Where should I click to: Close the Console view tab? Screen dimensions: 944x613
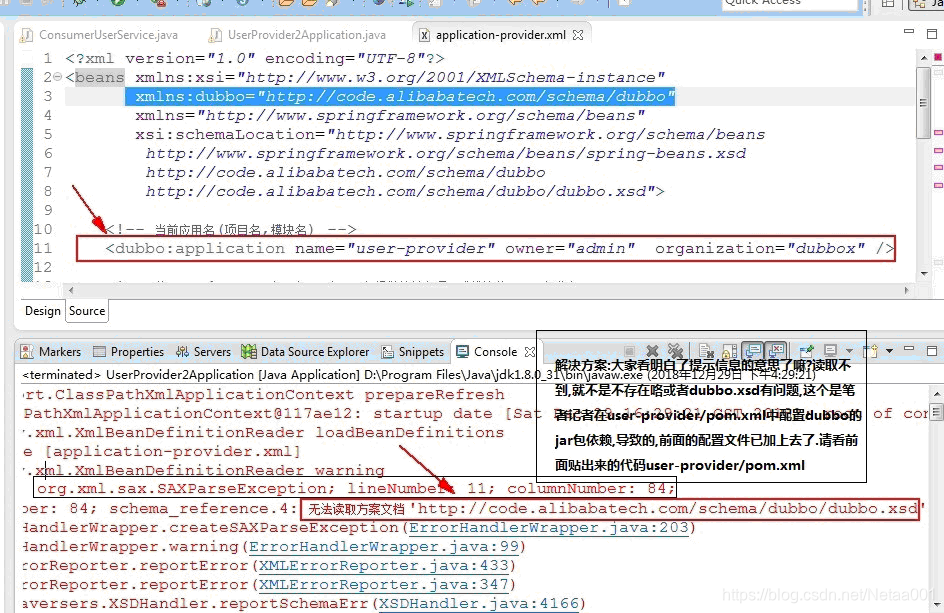click(x=530, y=352)
